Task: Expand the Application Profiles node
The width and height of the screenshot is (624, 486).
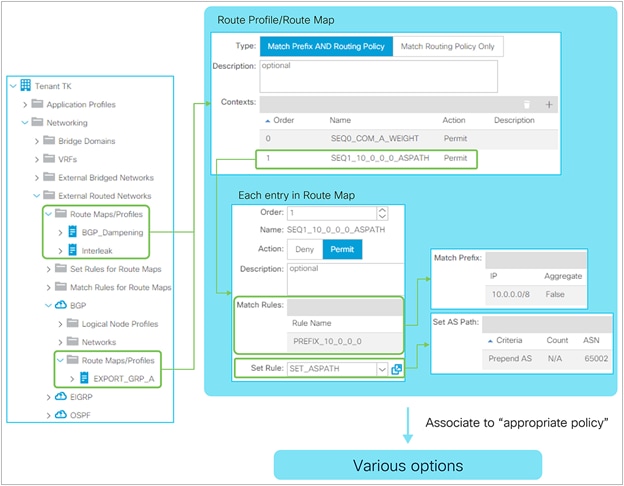Action: point(25,105)
